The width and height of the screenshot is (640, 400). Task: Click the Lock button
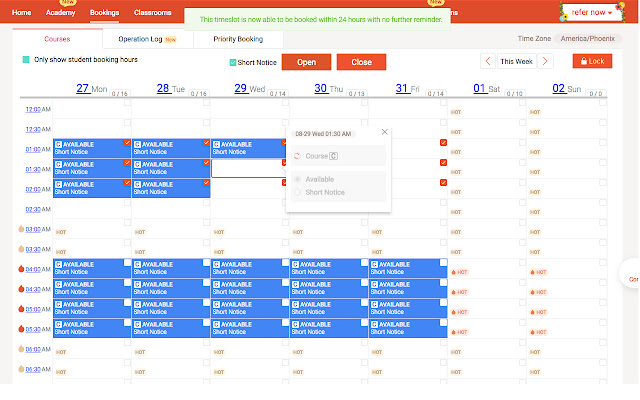coord(592,61)
